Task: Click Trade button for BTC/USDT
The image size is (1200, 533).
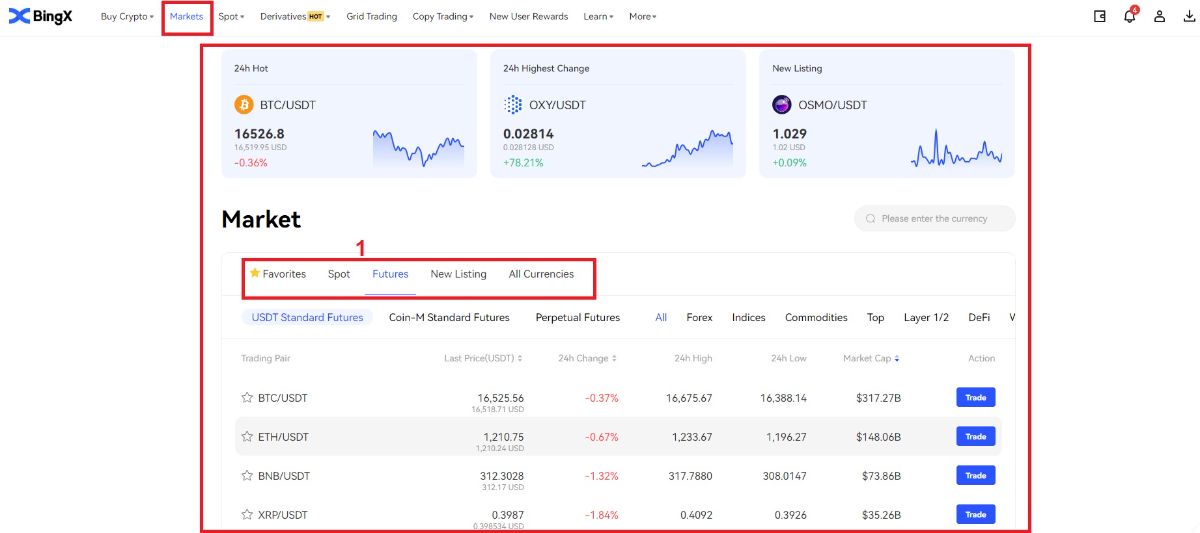Action: coord(976,398)
